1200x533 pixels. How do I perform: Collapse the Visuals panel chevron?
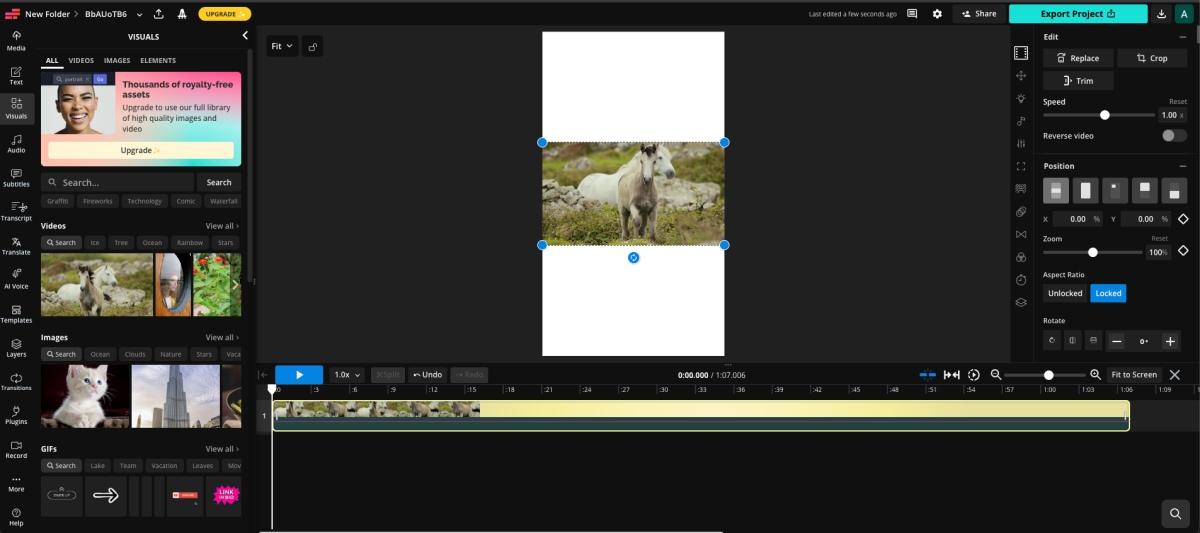(245, 36)
